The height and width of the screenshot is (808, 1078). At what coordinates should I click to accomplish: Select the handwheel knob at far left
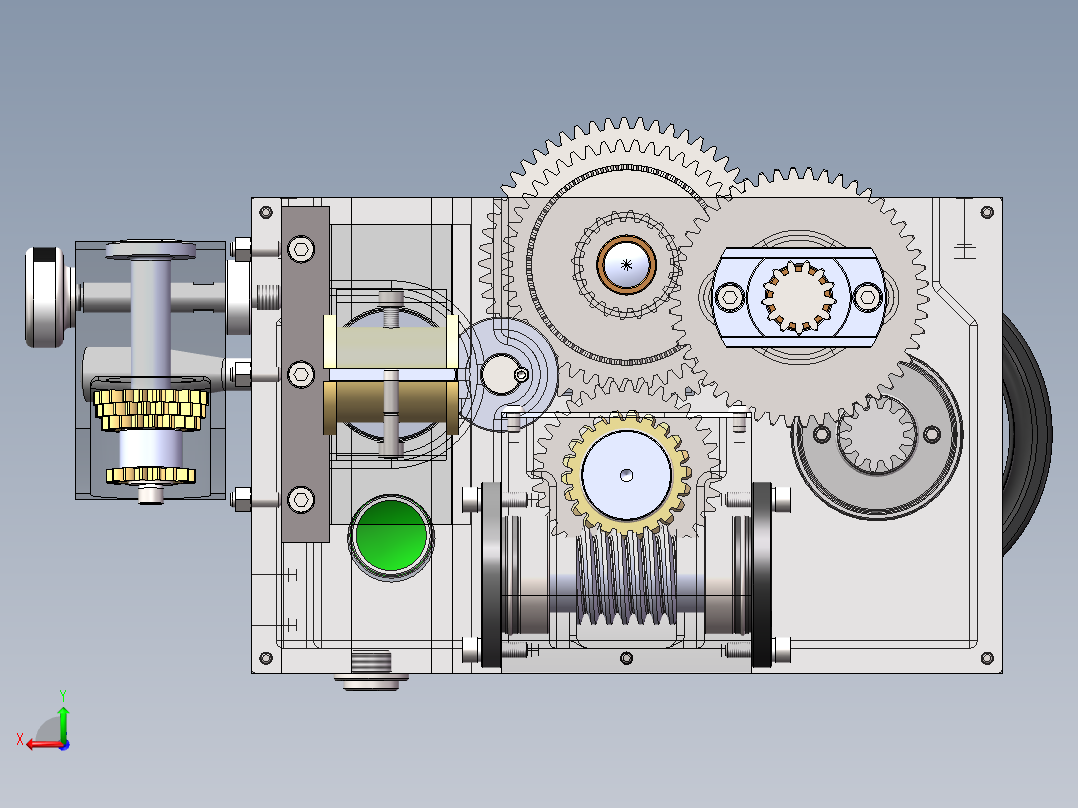click(x=47, y=297)
